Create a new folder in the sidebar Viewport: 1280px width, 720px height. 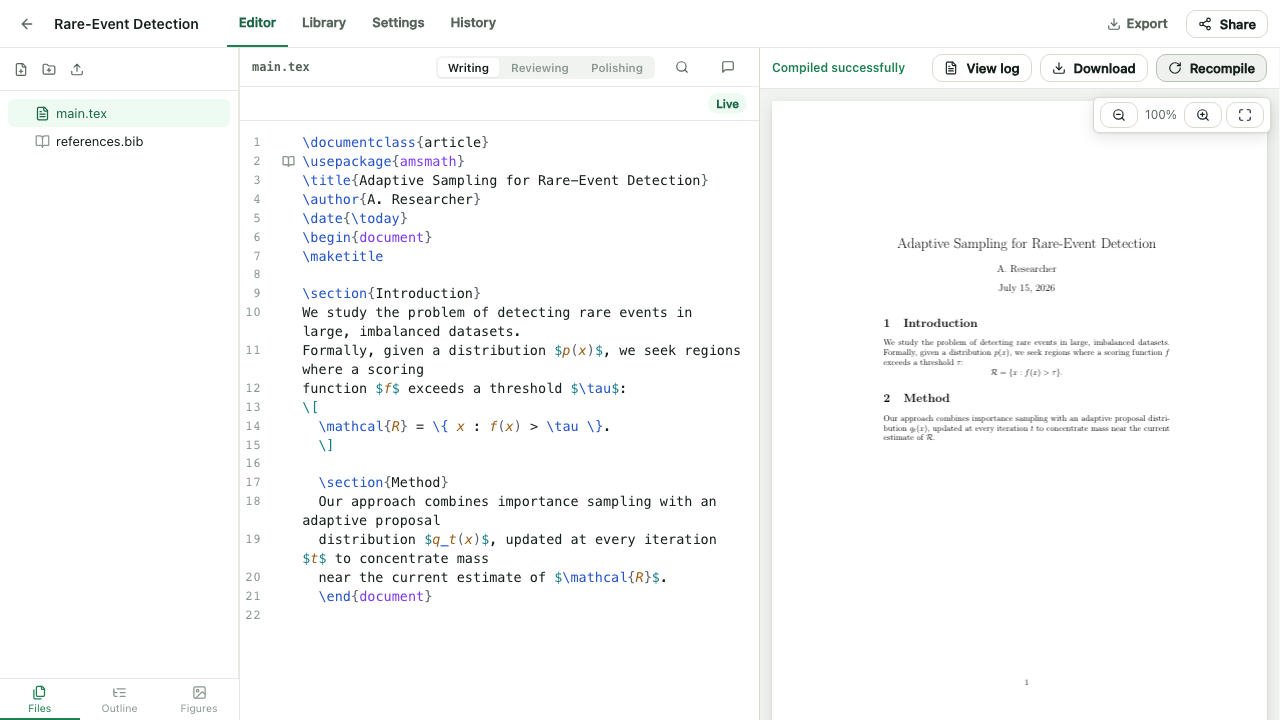point(49,69)
